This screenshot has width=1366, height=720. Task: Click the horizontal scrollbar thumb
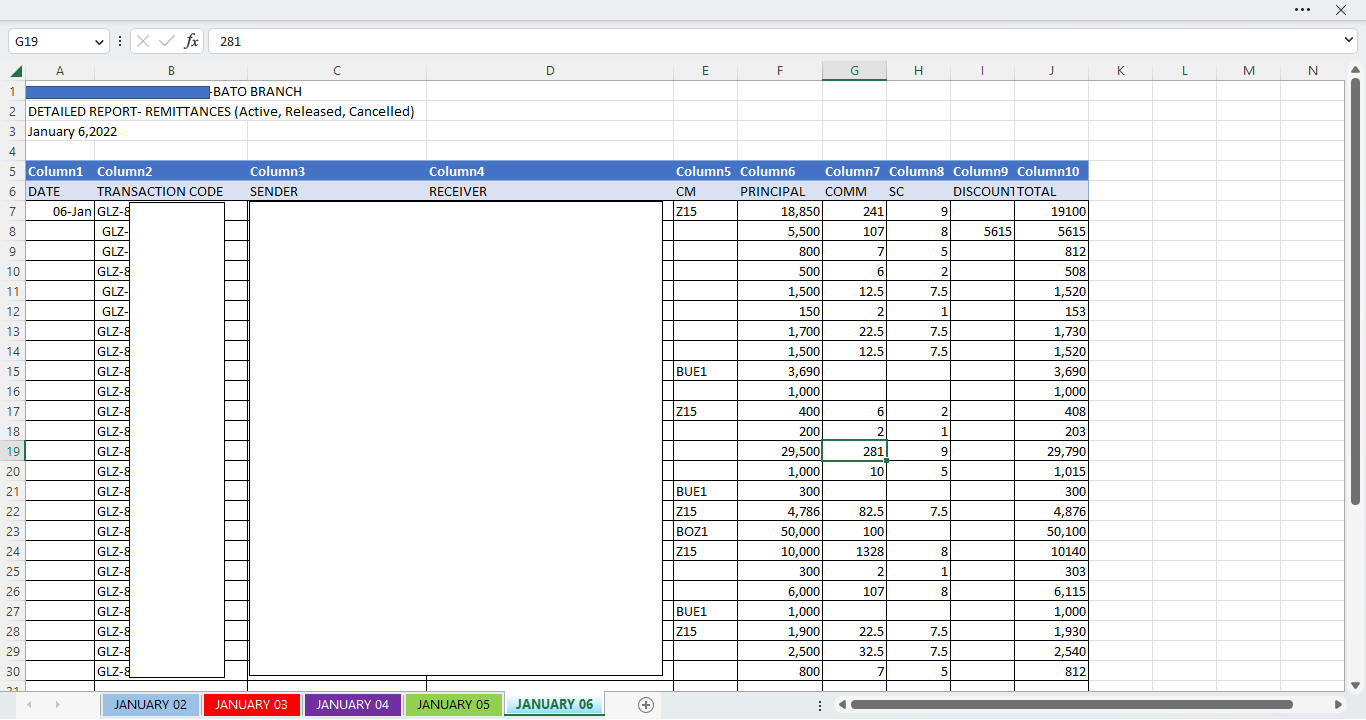click(1072, 705)
